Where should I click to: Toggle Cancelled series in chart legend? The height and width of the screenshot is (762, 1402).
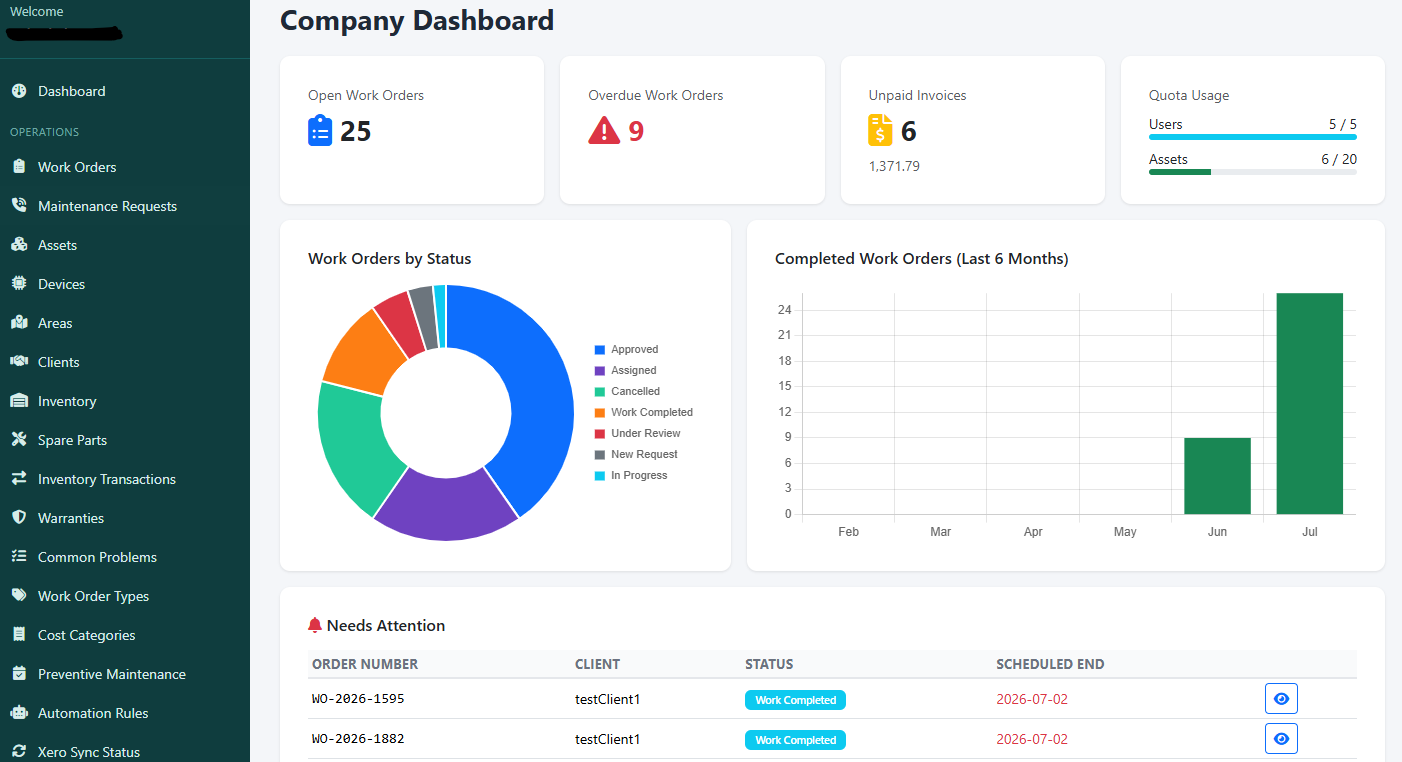[x=627, y=391]
